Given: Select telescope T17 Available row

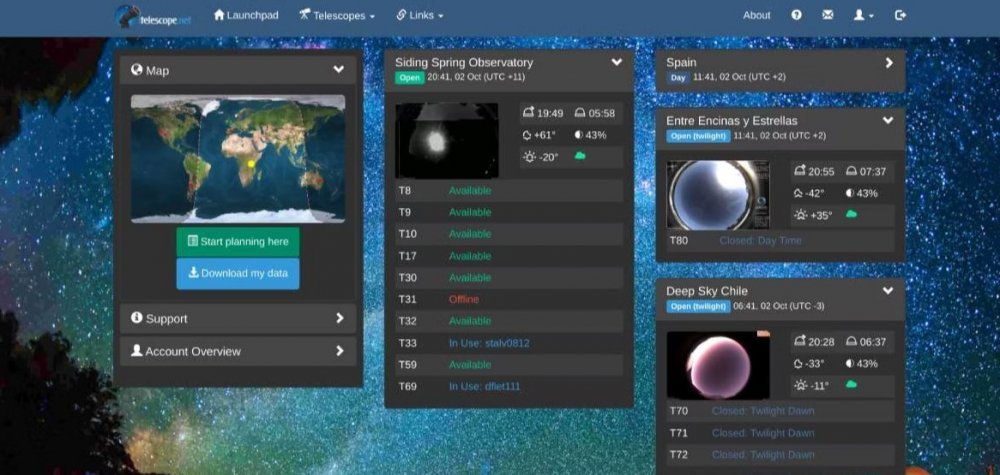Looking at the screenshot, I should click(510, 256).
